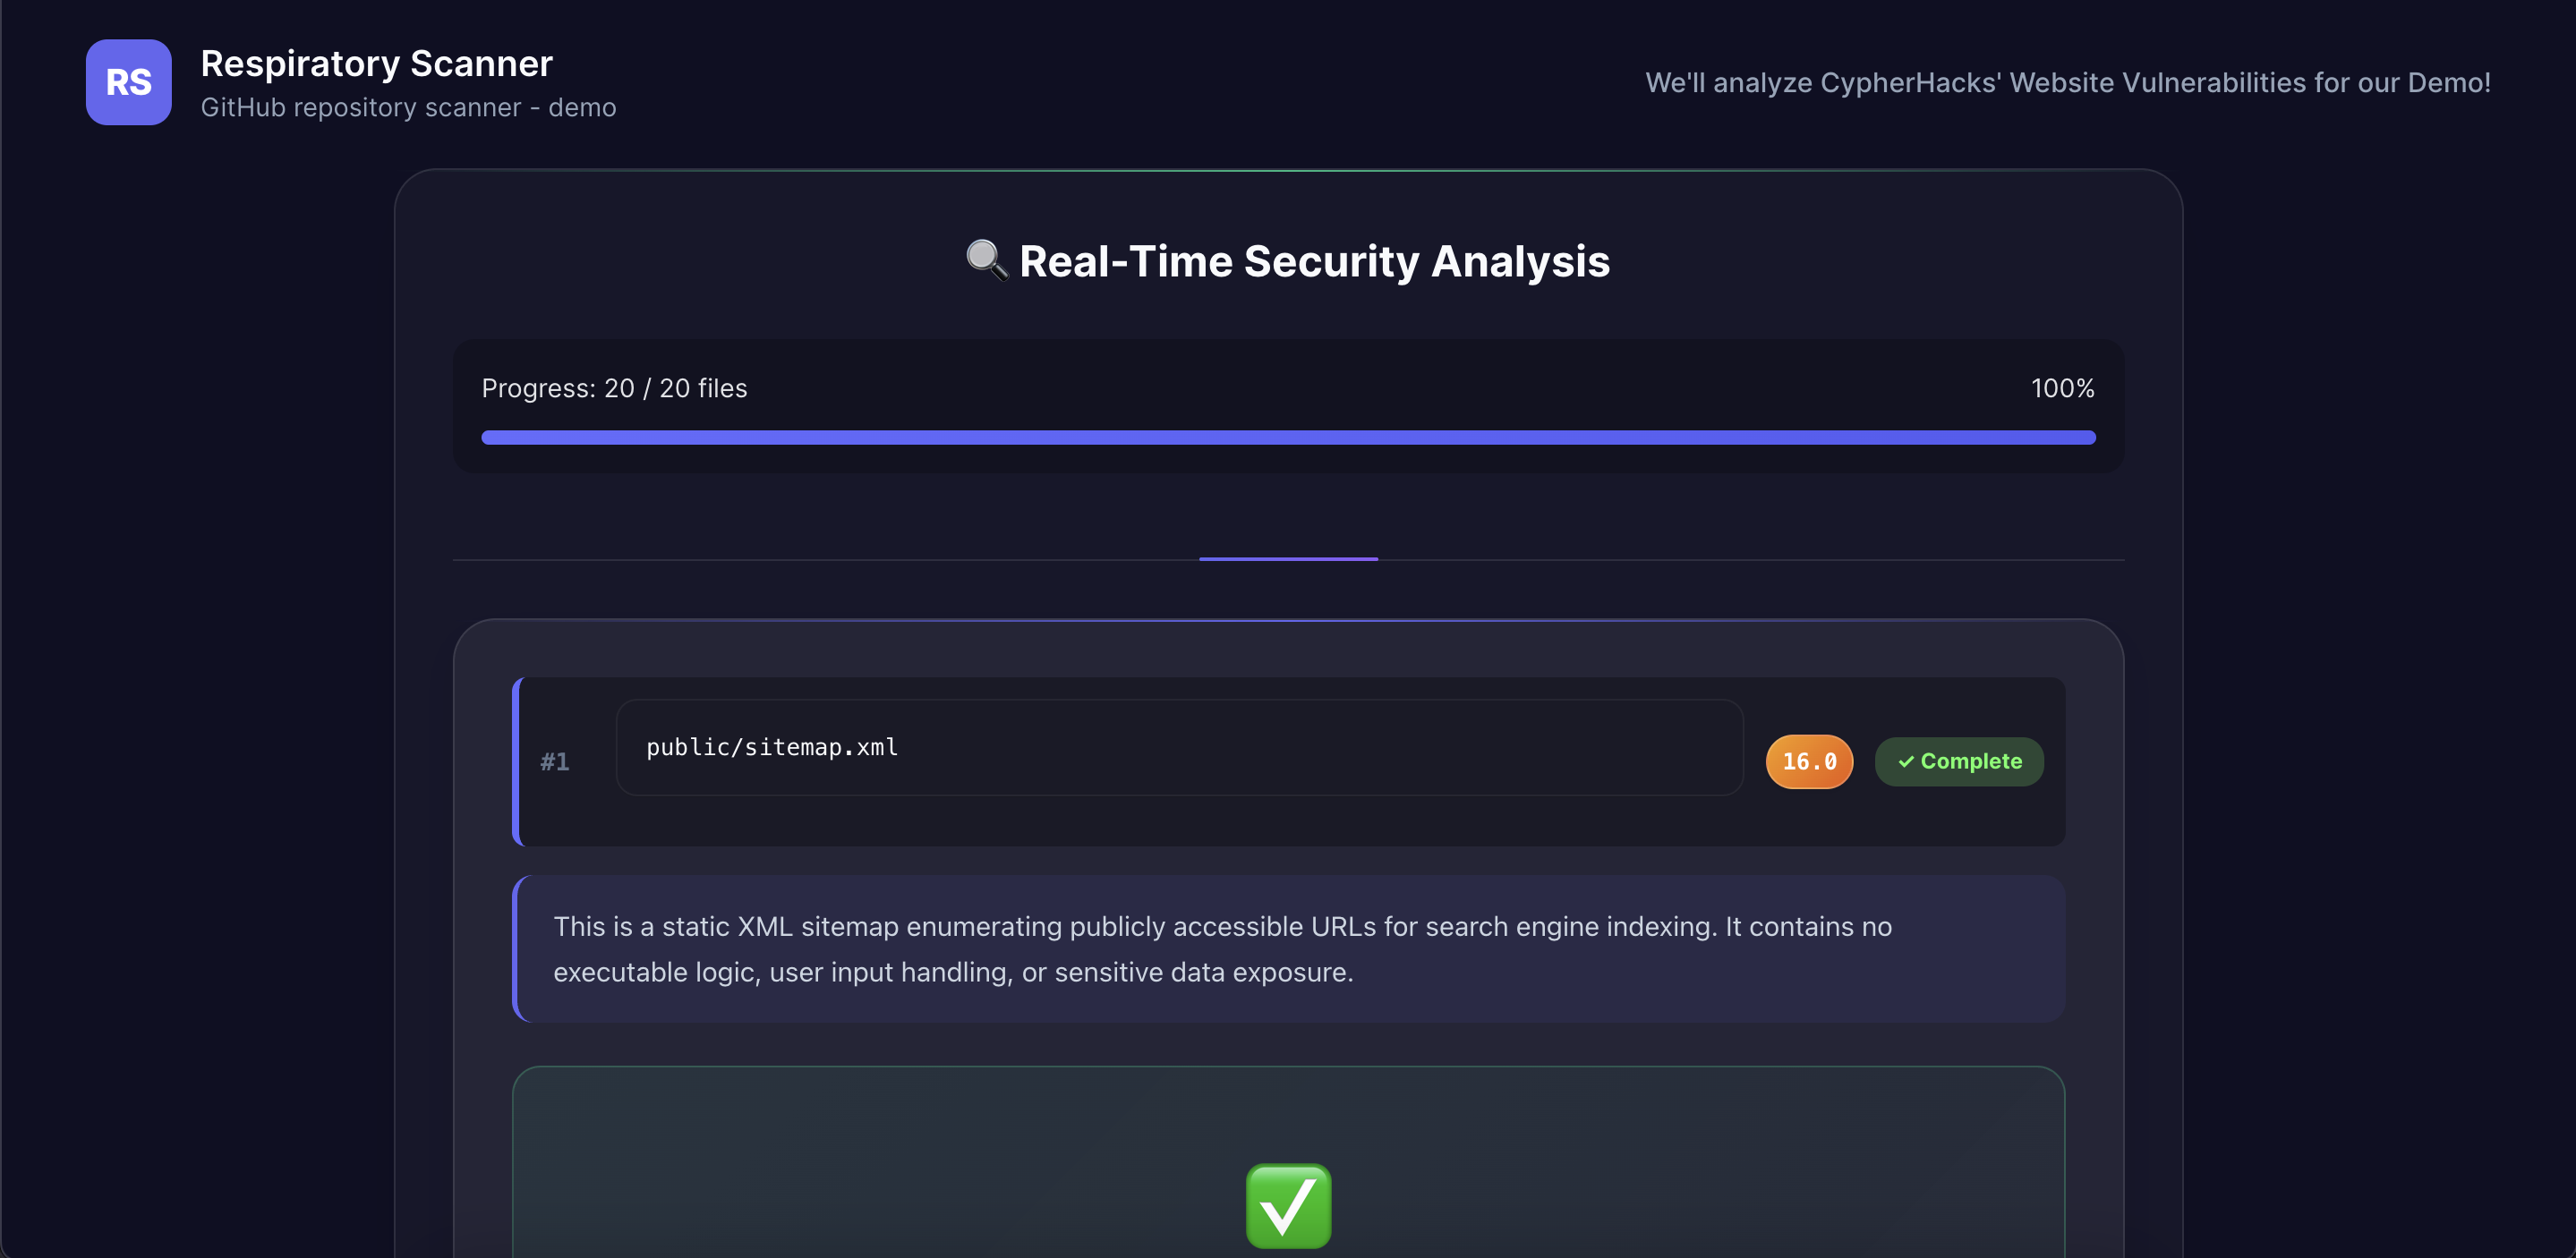The width and height of the screenshot is (2576, 1258).
Task: Click the Real-Time Security Analysis heading
Action: 1313,261
